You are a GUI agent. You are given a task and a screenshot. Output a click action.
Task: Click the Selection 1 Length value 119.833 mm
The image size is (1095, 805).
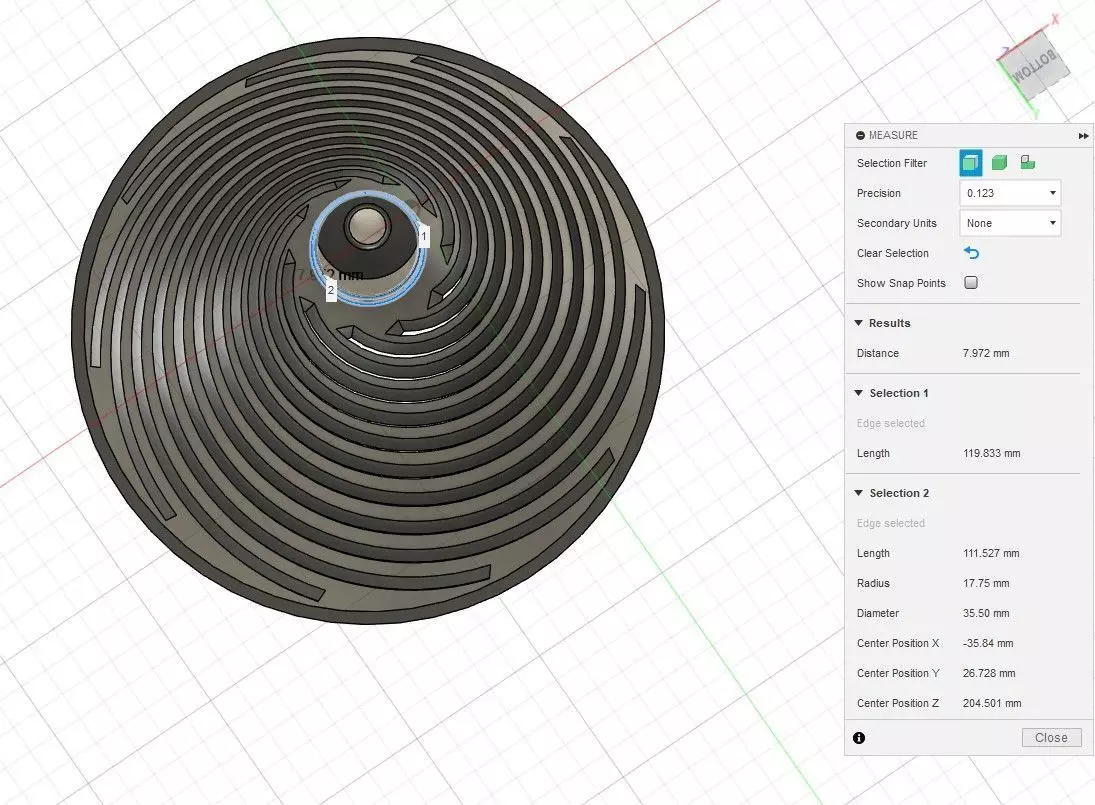click(x=992, y=453)
